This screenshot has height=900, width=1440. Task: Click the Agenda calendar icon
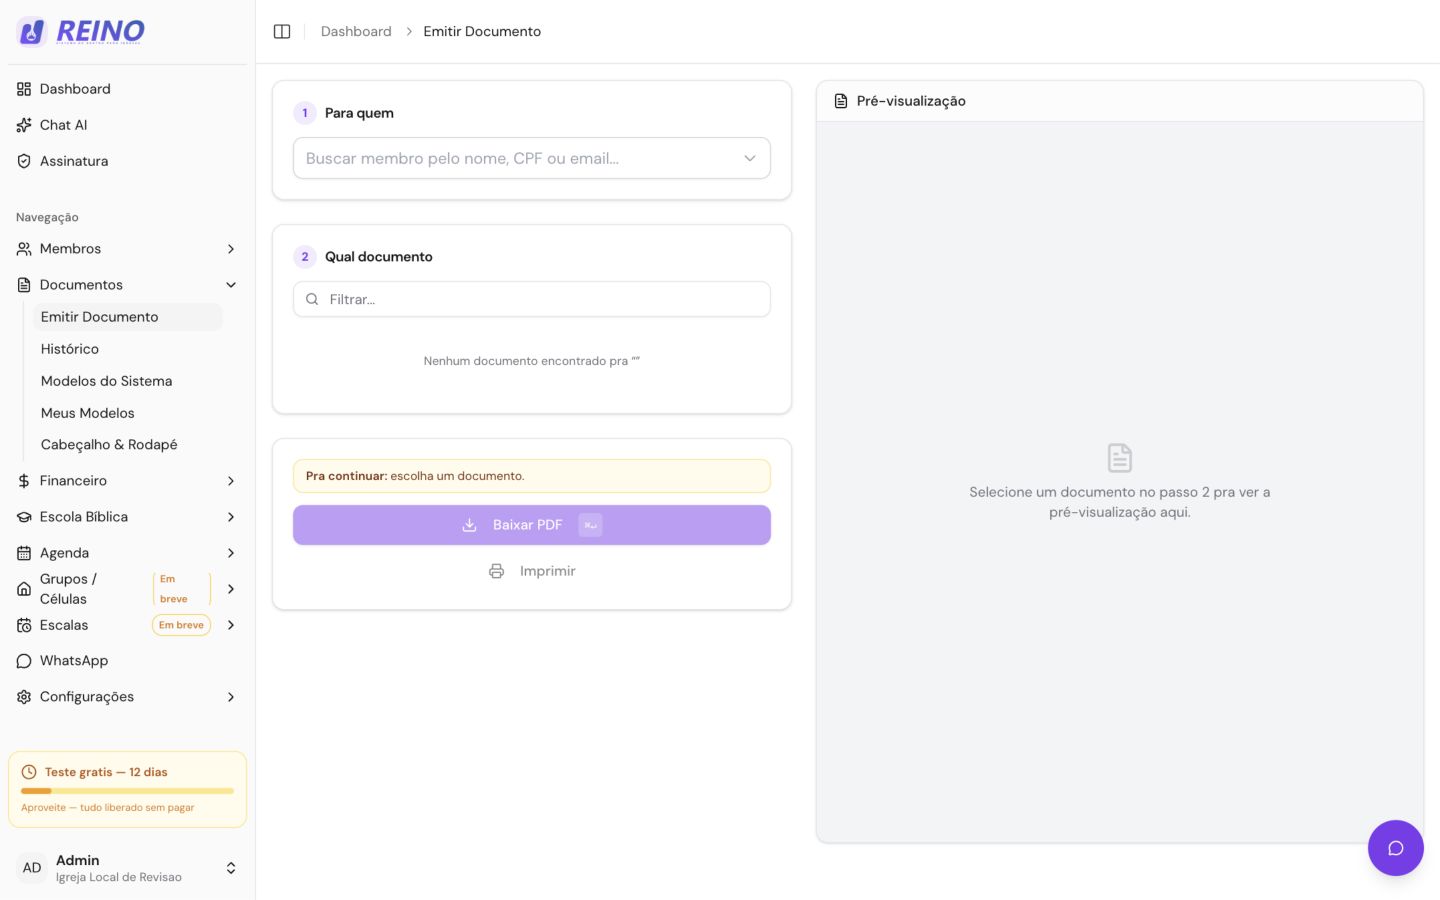(x=24, y=553)
